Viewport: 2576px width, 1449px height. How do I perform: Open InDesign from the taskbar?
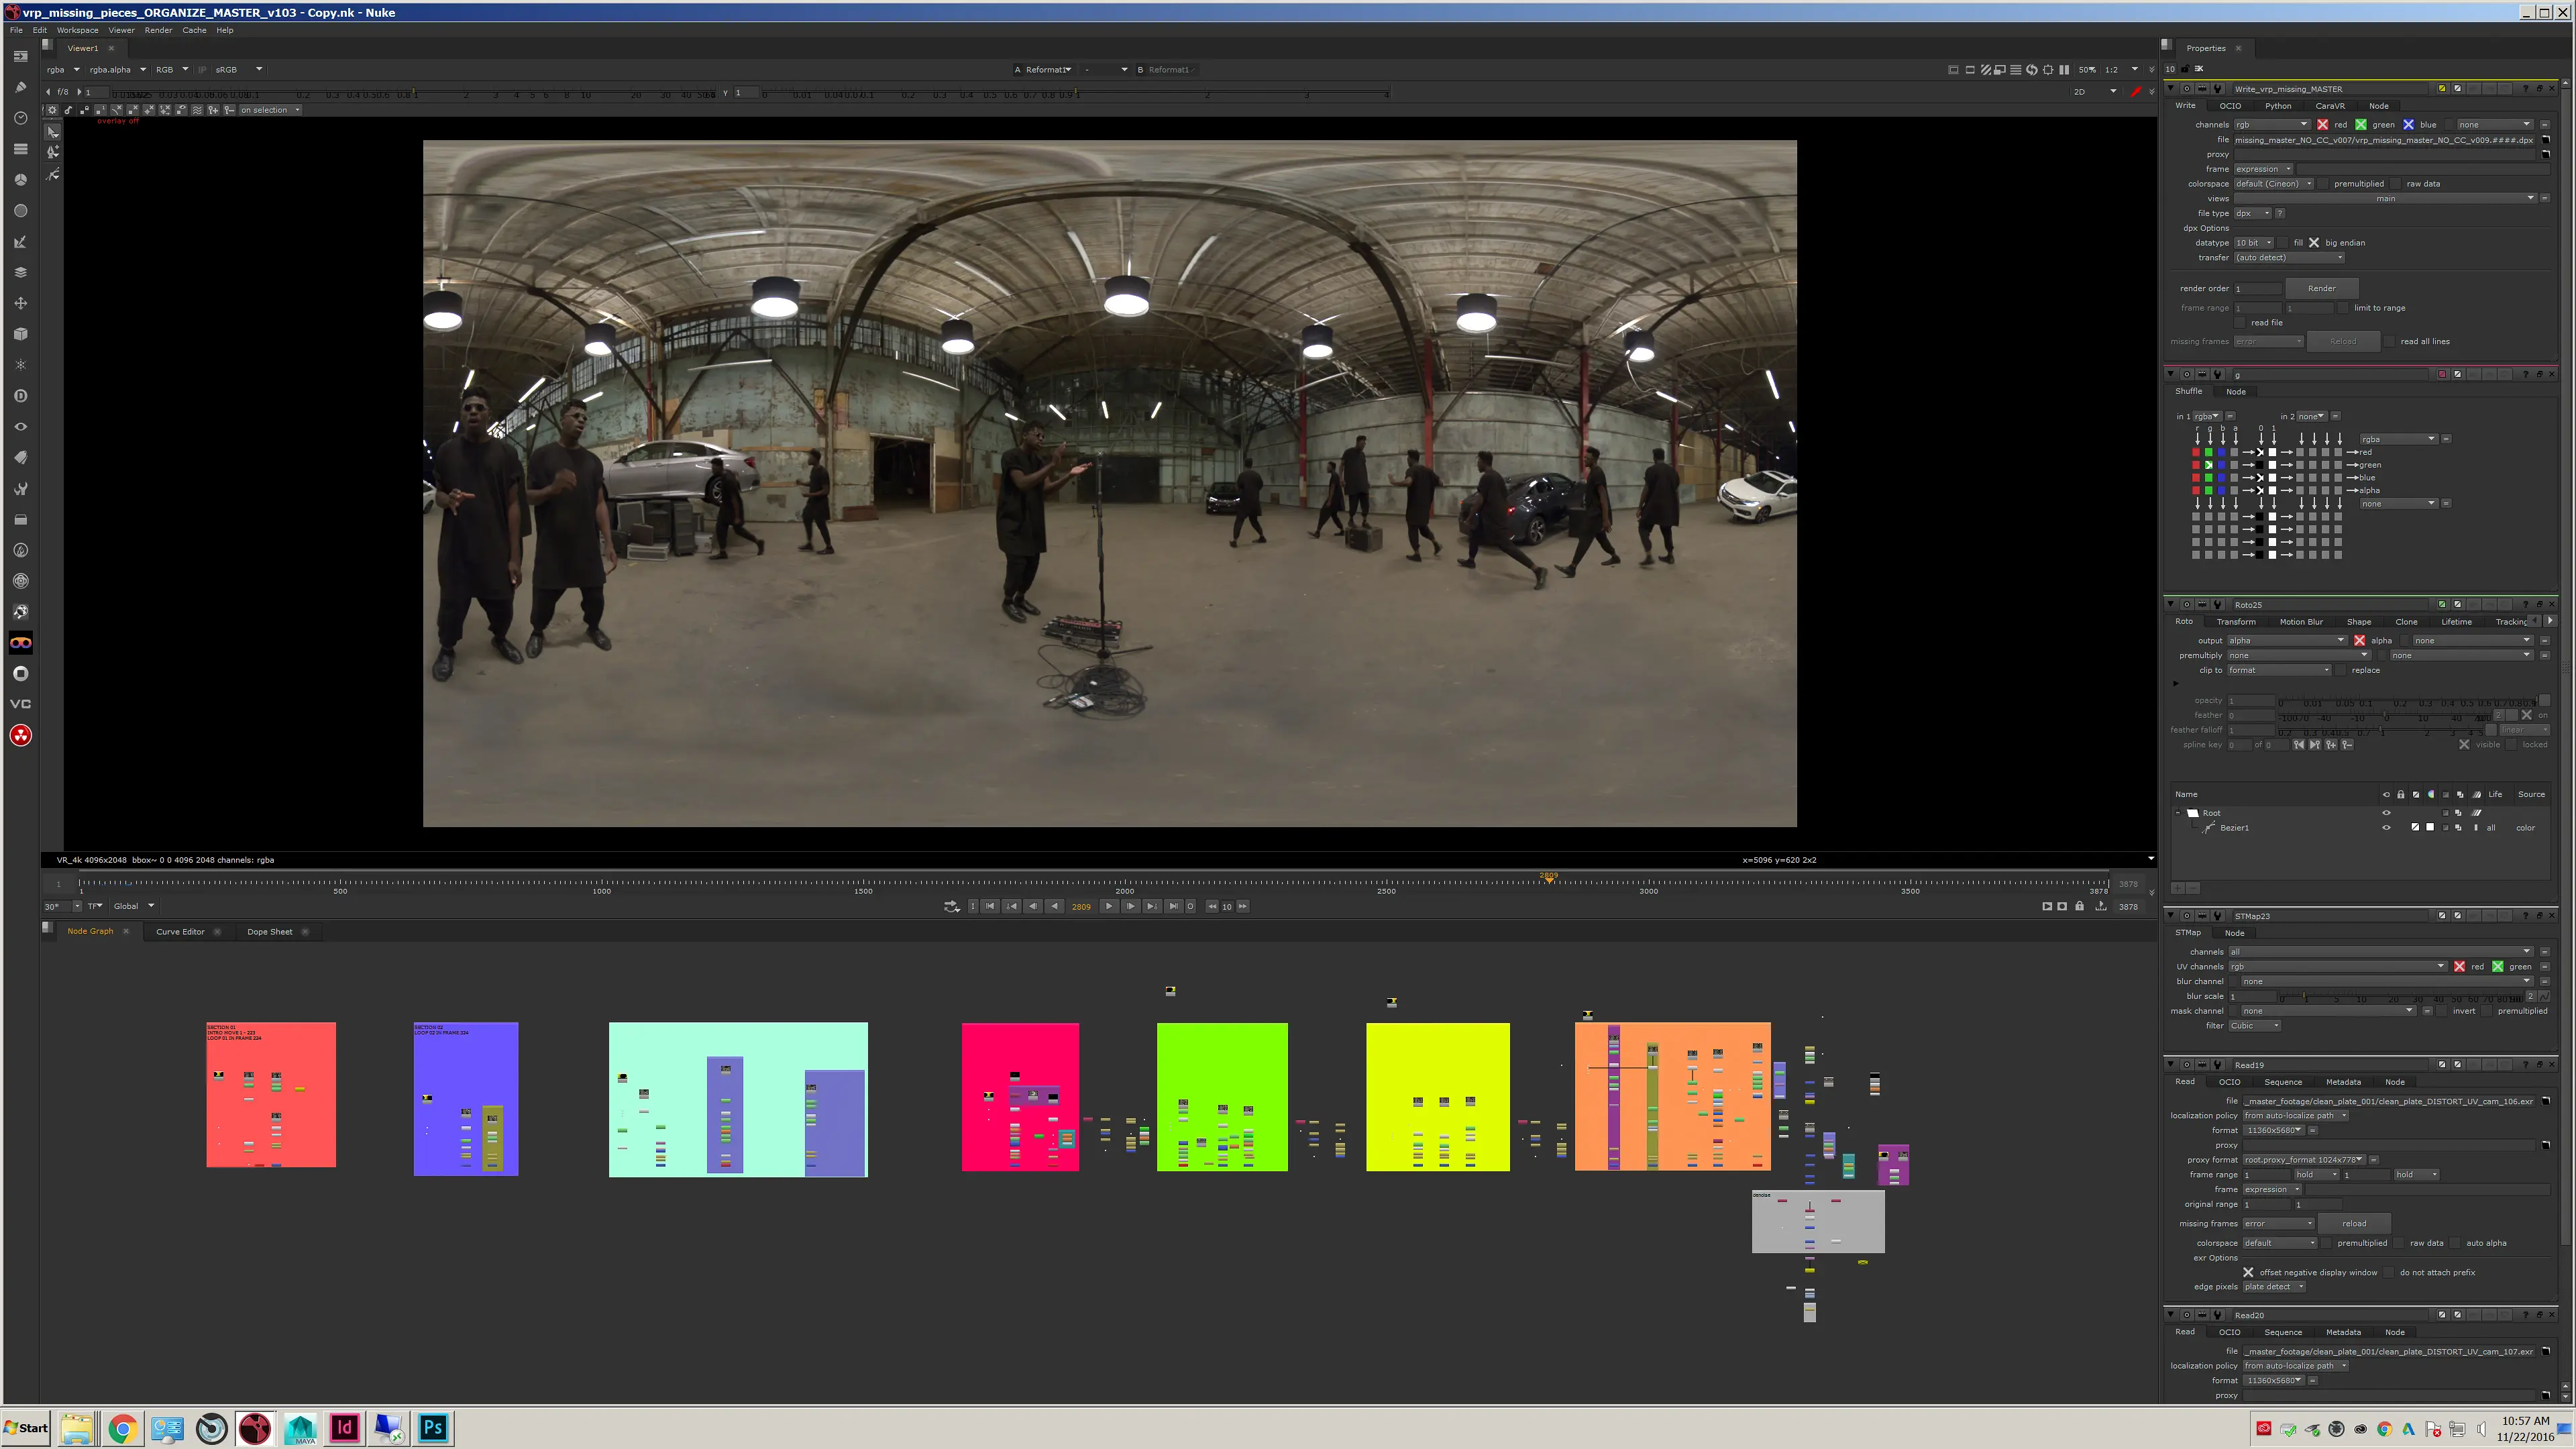(x=344, y=1428)
